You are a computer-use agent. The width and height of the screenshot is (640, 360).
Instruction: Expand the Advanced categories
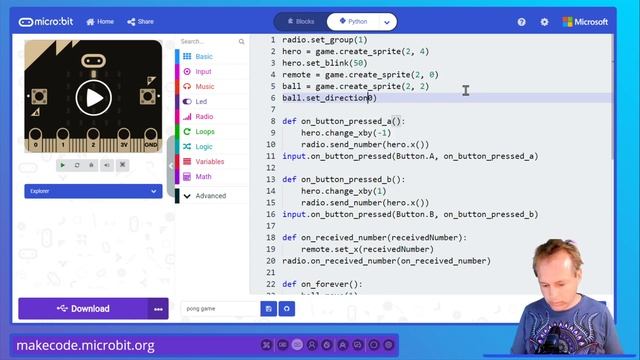211,196
